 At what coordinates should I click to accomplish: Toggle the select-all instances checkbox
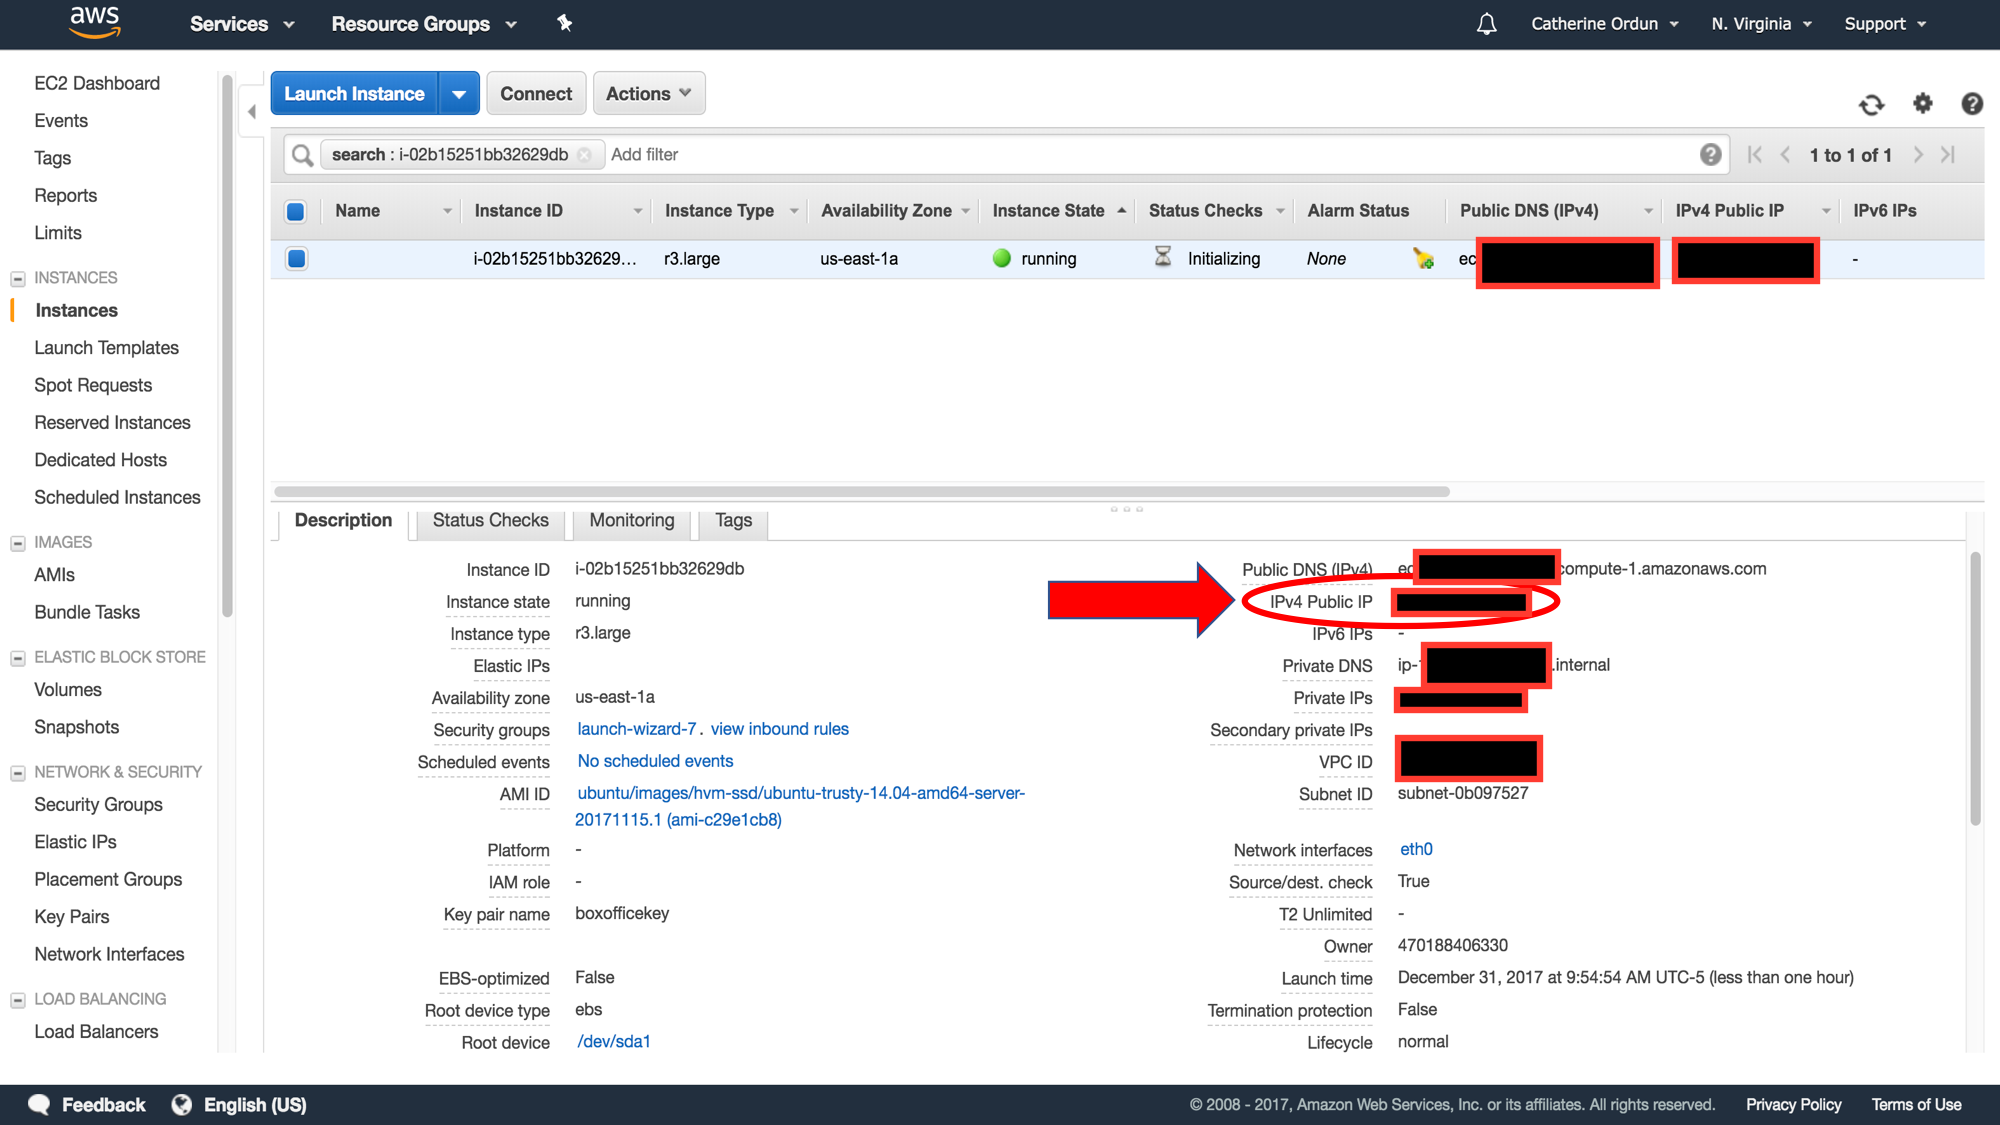tap(295, 211)
